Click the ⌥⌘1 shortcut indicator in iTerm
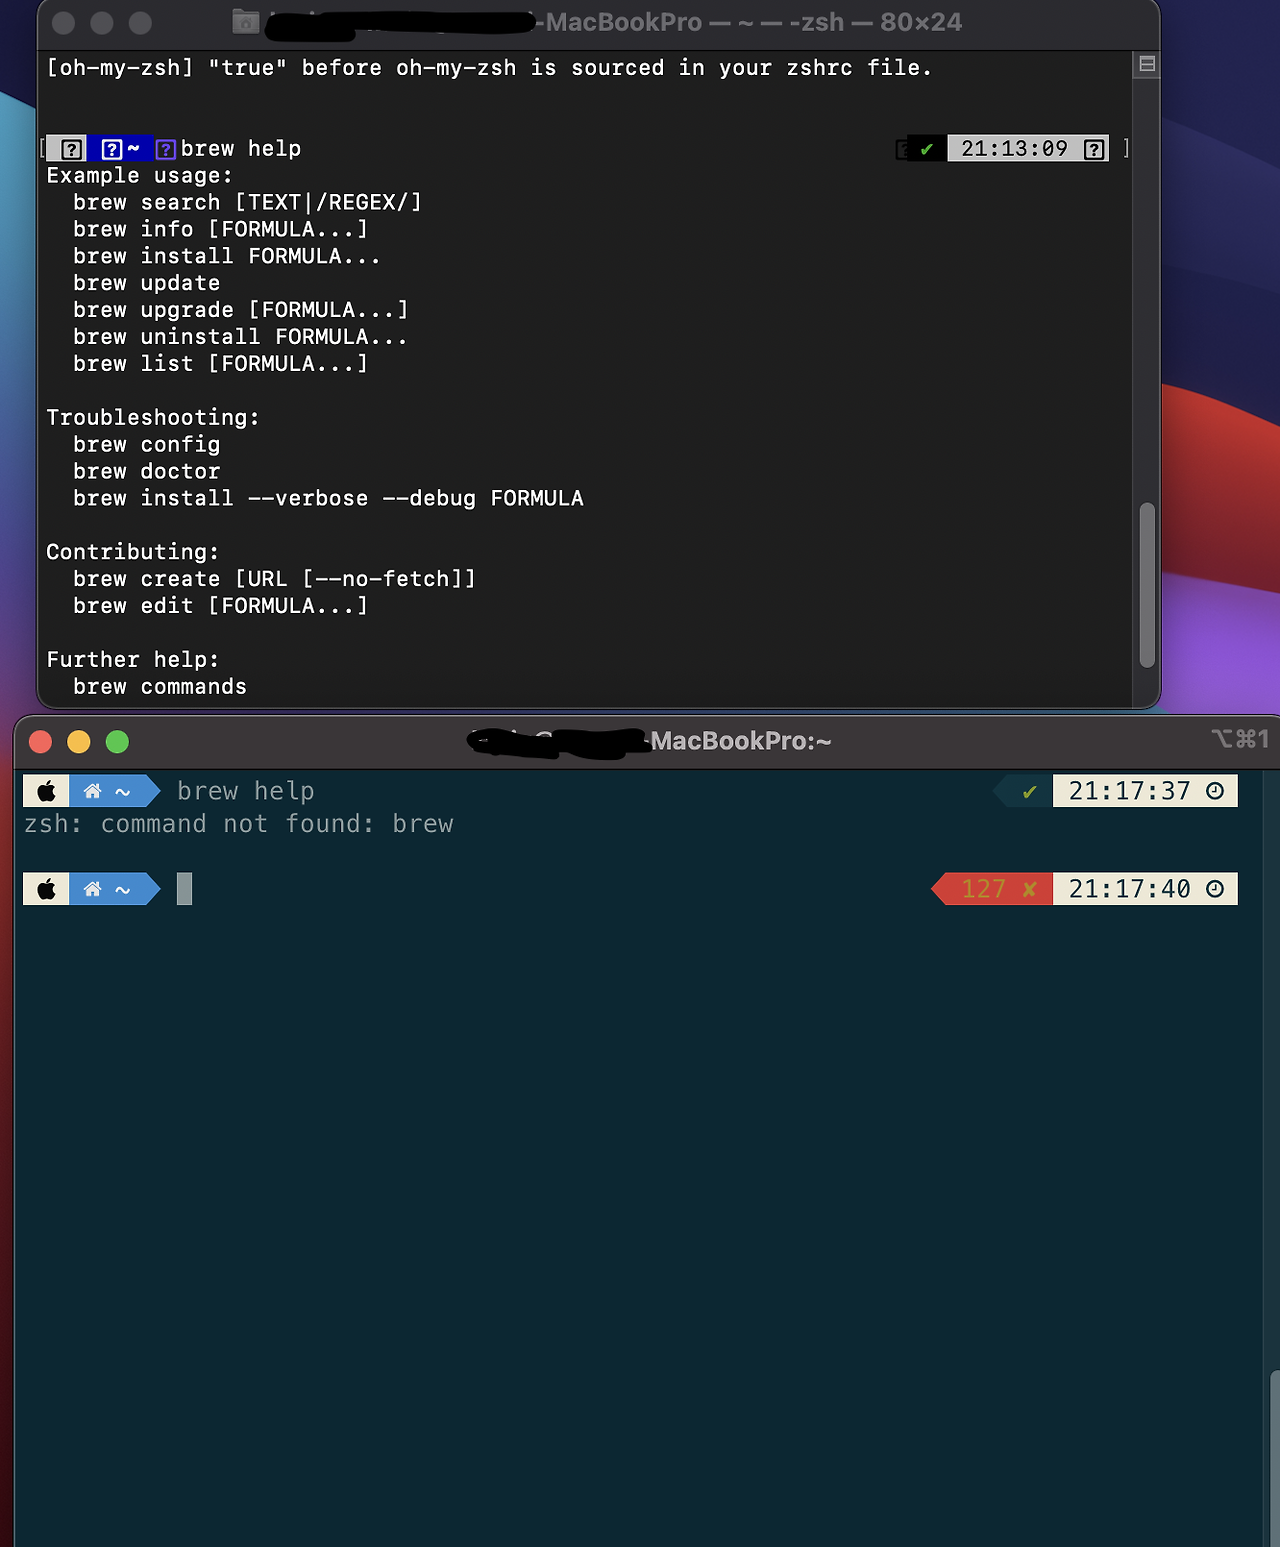This screenshot has width=1280, height=1547. coord(1240,739)
